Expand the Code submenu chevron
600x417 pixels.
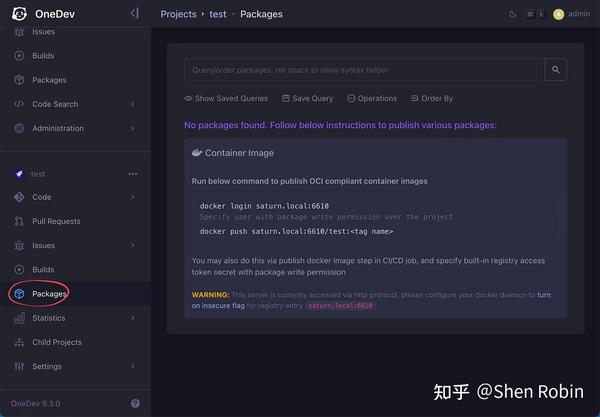pyautogui.click(x=132, y=197)
